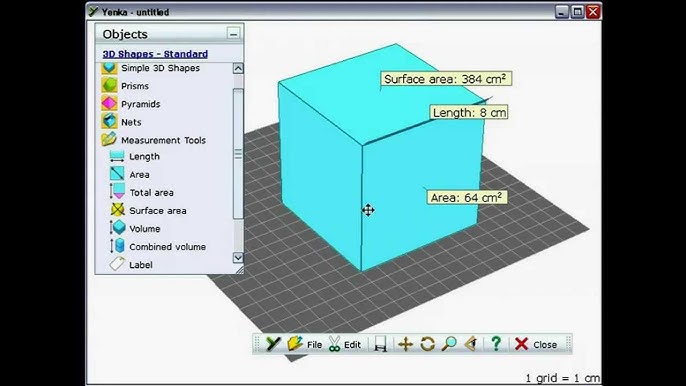Click the scissors Edit icon
Viewport: 686px width, 386px height.
pos(335,344)
